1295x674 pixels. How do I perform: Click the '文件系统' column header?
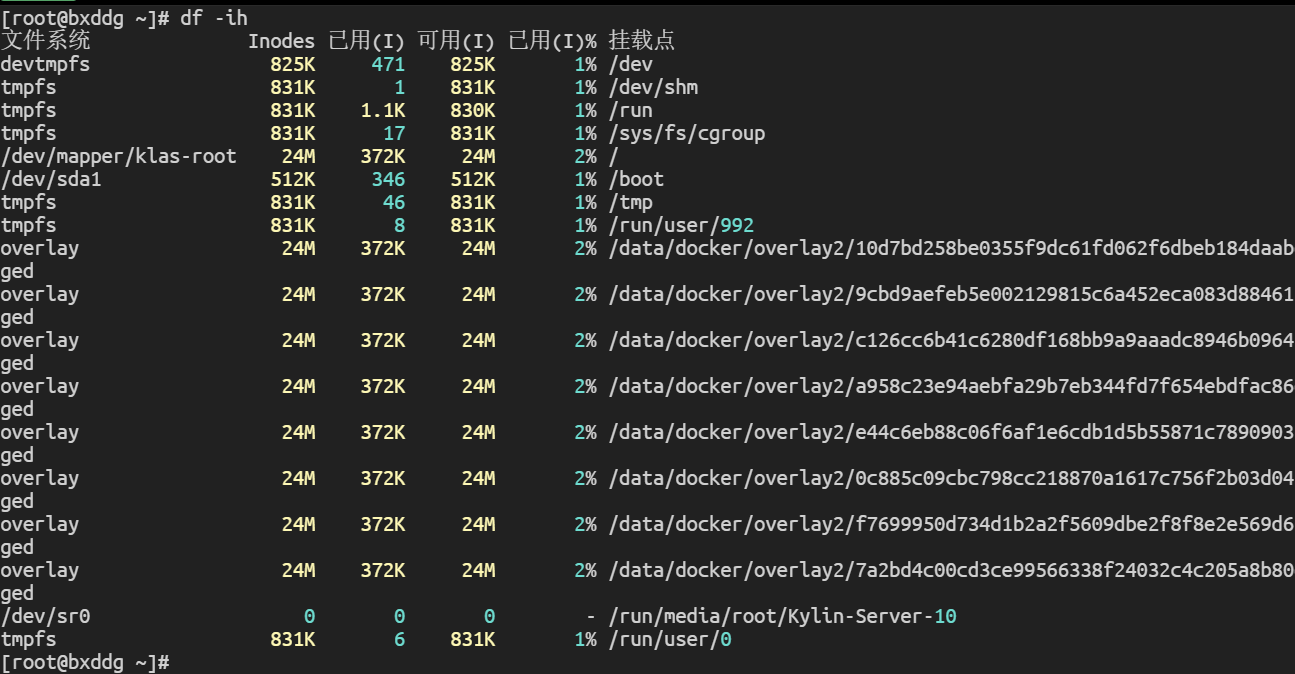point(45,41)
